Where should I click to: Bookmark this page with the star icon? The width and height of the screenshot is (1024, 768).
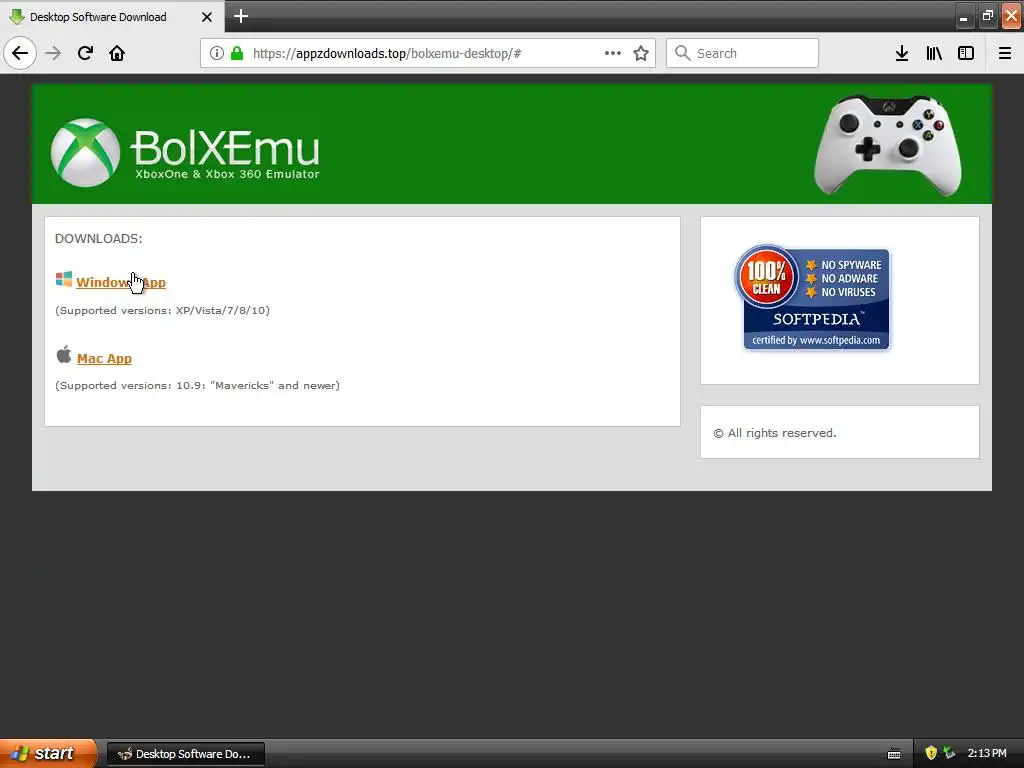641,53
